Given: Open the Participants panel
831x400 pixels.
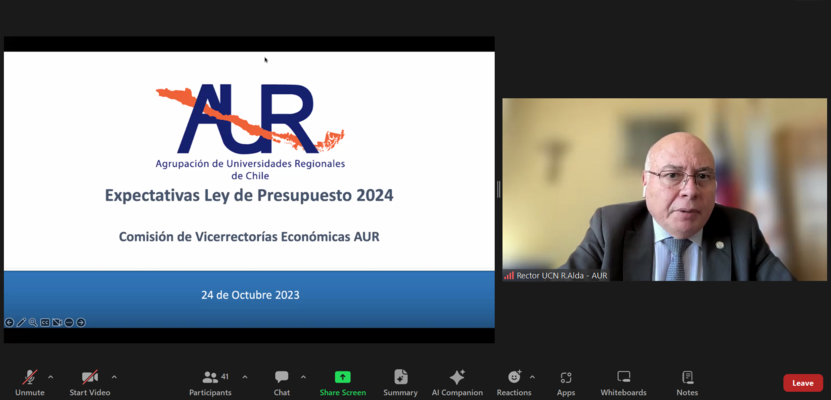Looking at the screenshot, I should point(210,383).
